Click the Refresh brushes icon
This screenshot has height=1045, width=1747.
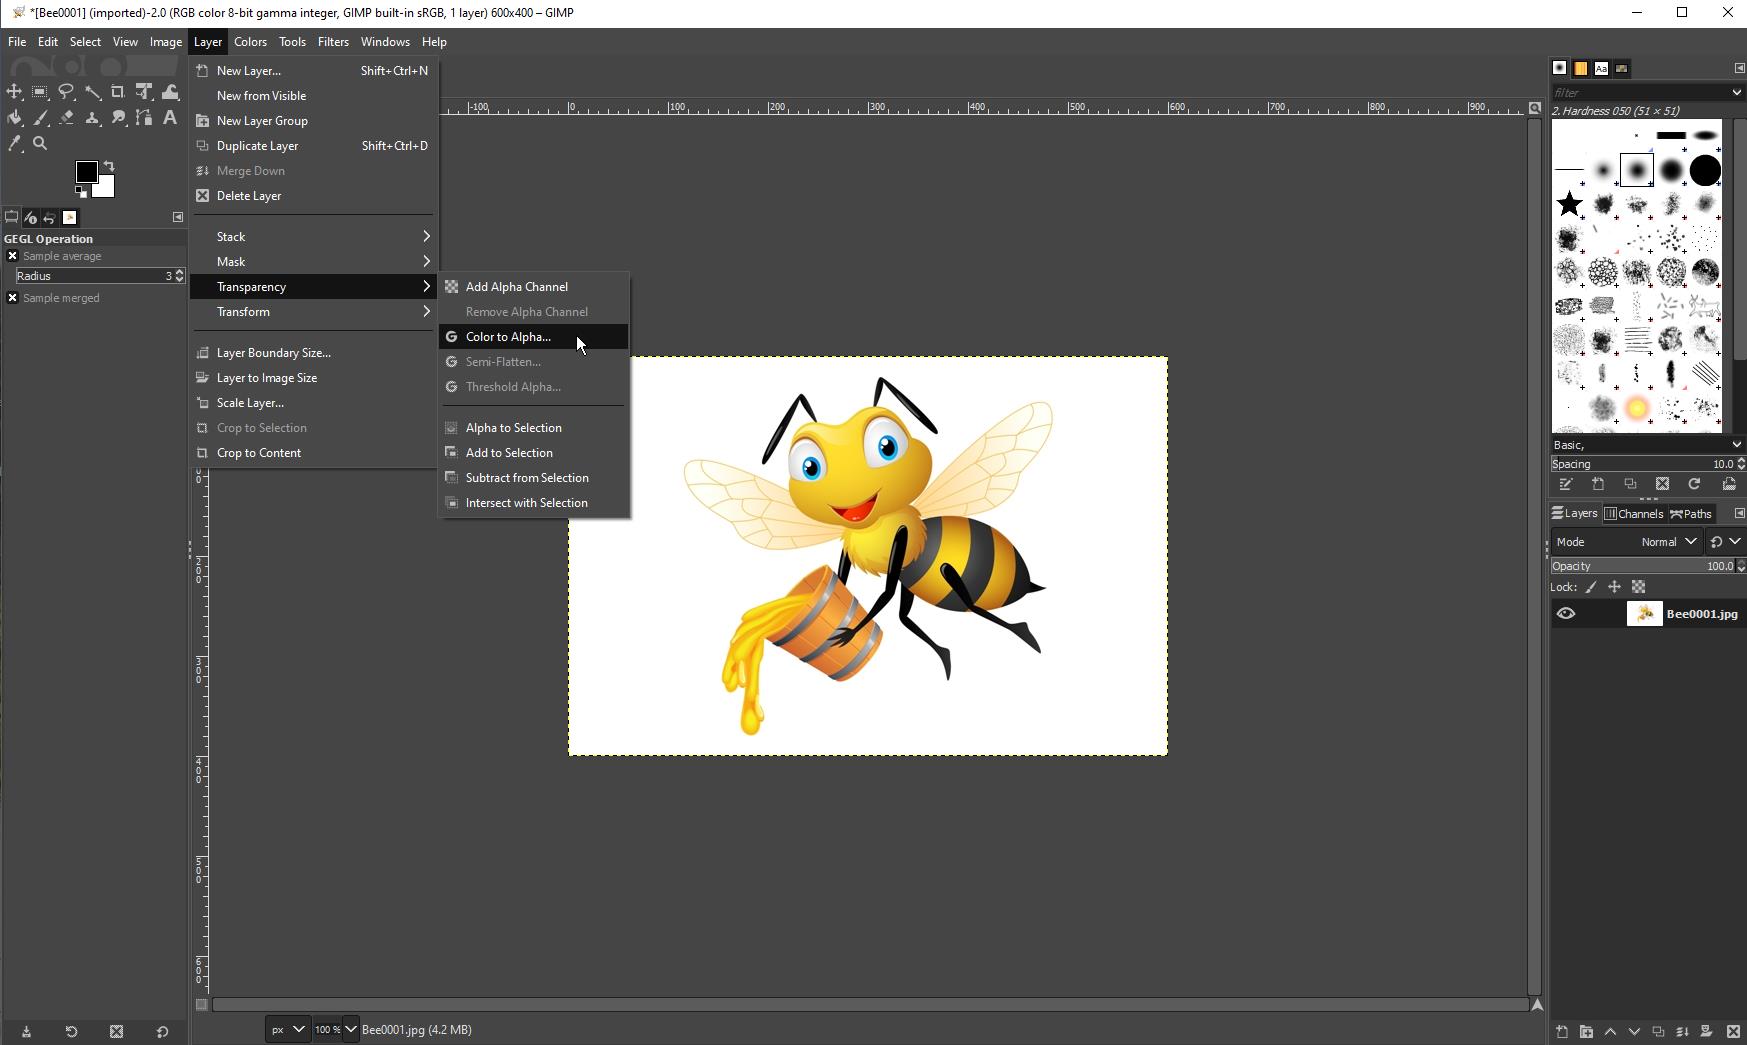click(x=1694, y=484)
